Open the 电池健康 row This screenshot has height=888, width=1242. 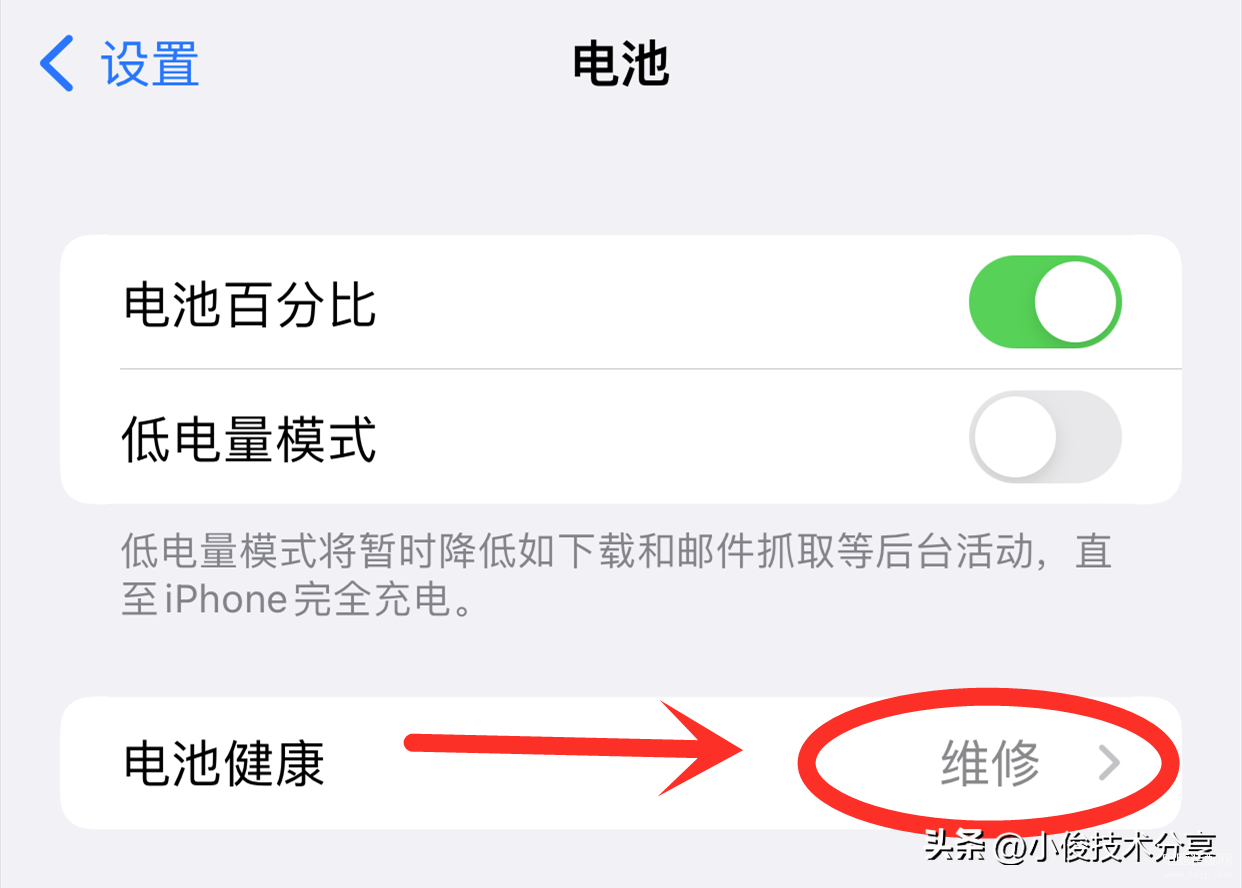620,764
